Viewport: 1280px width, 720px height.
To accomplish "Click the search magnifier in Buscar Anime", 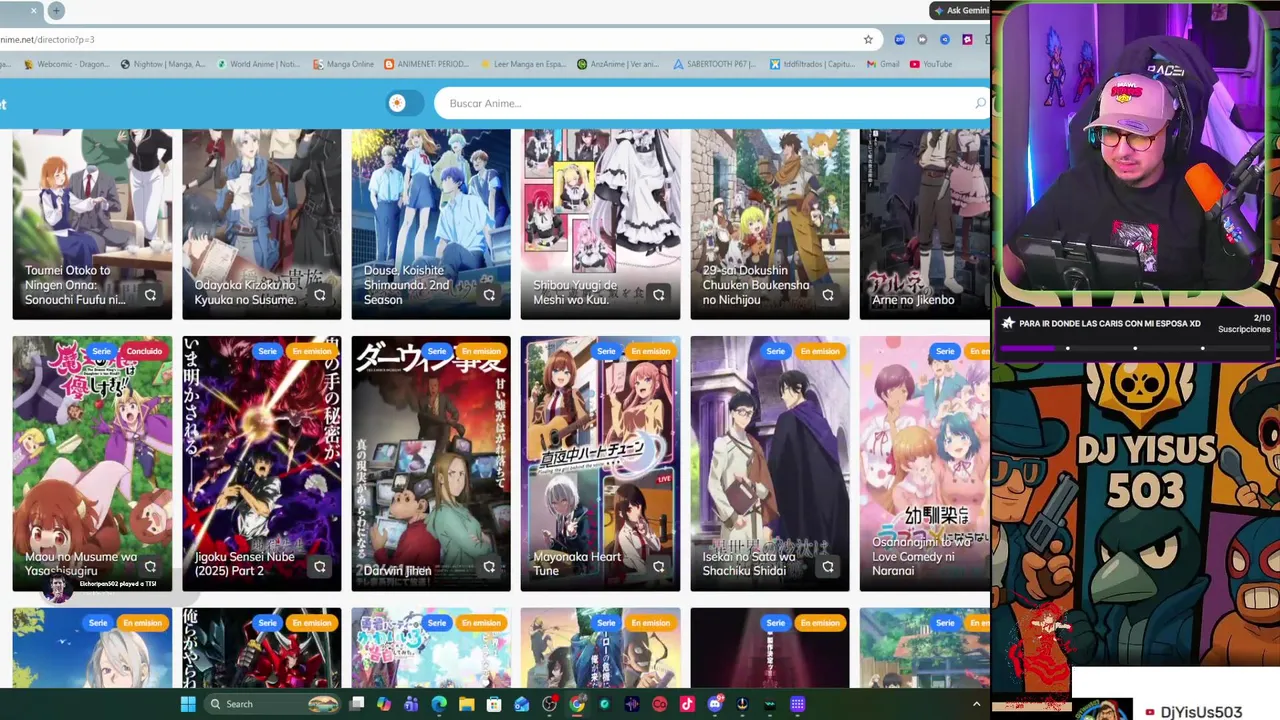I will [979, 103].
